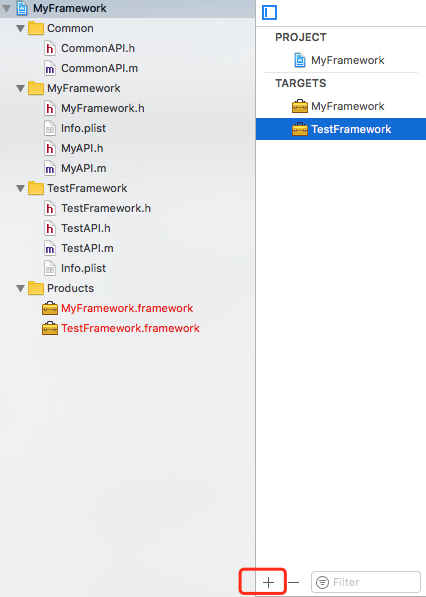This screenshot has width=426, height=597.
Task: Click the TestFramework.h header icon
Action: pos(49,208)
